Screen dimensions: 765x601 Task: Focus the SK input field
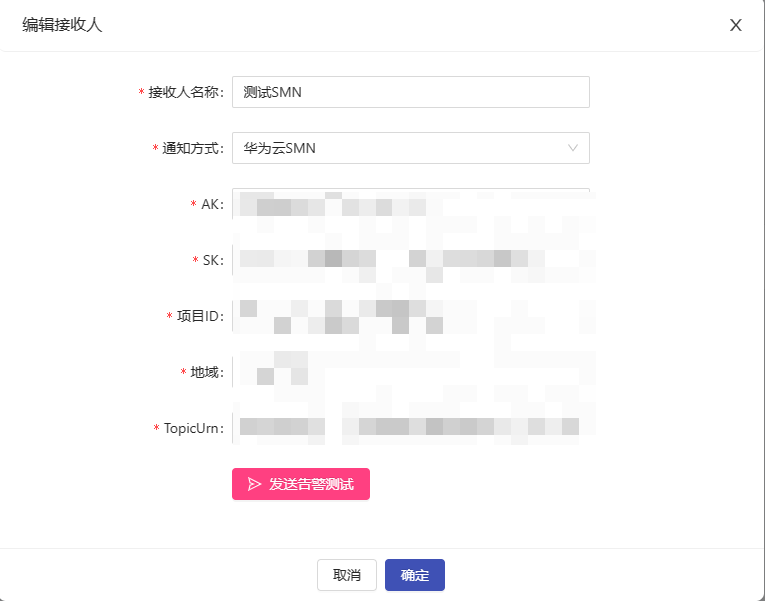[410, 260]
